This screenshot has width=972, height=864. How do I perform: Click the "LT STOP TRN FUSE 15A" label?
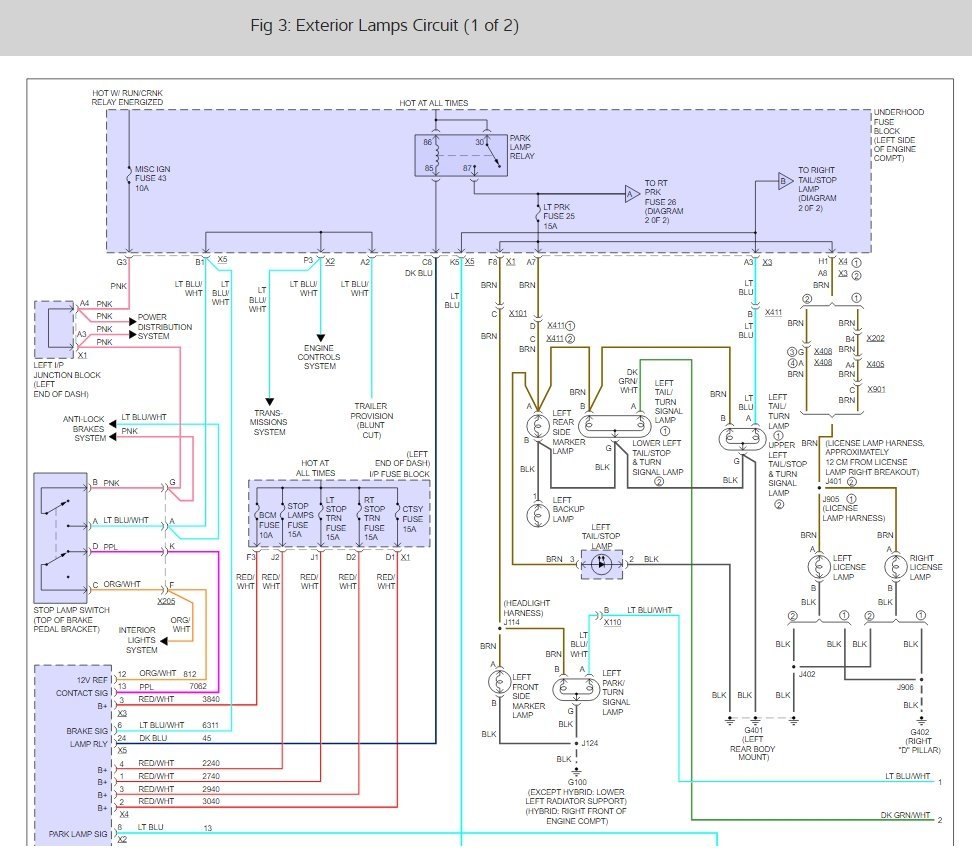tap(335, 518)
